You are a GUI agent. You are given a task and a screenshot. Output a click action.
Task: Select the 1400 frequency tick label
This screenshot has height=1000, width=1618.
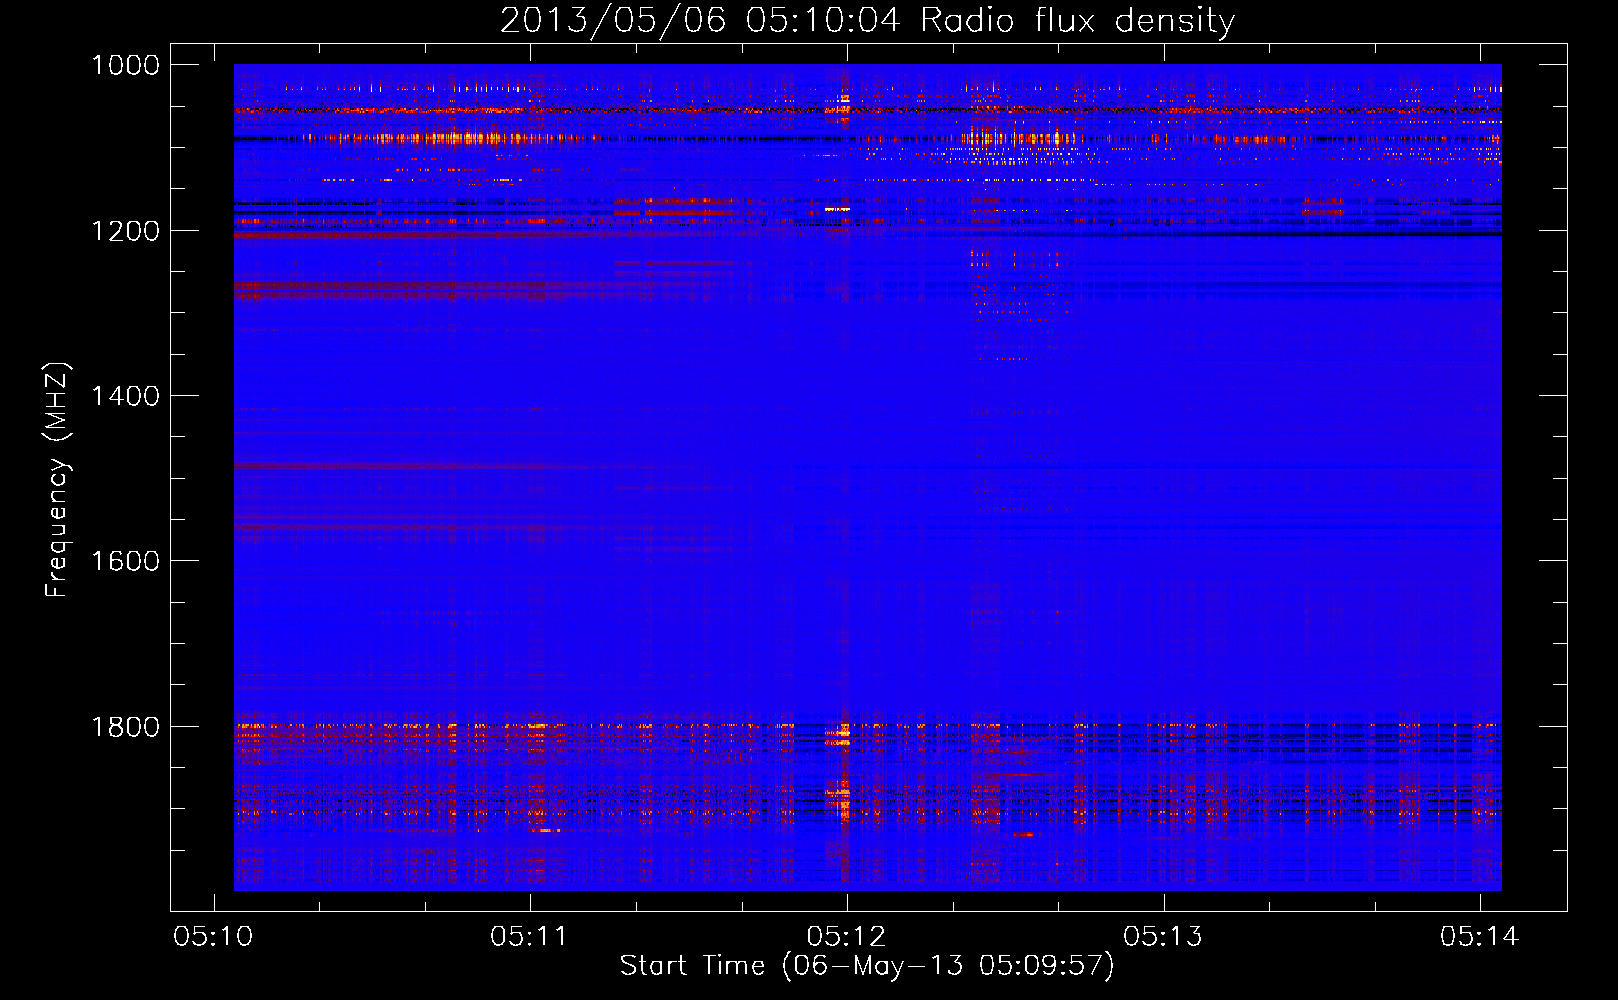coord(125,396)
